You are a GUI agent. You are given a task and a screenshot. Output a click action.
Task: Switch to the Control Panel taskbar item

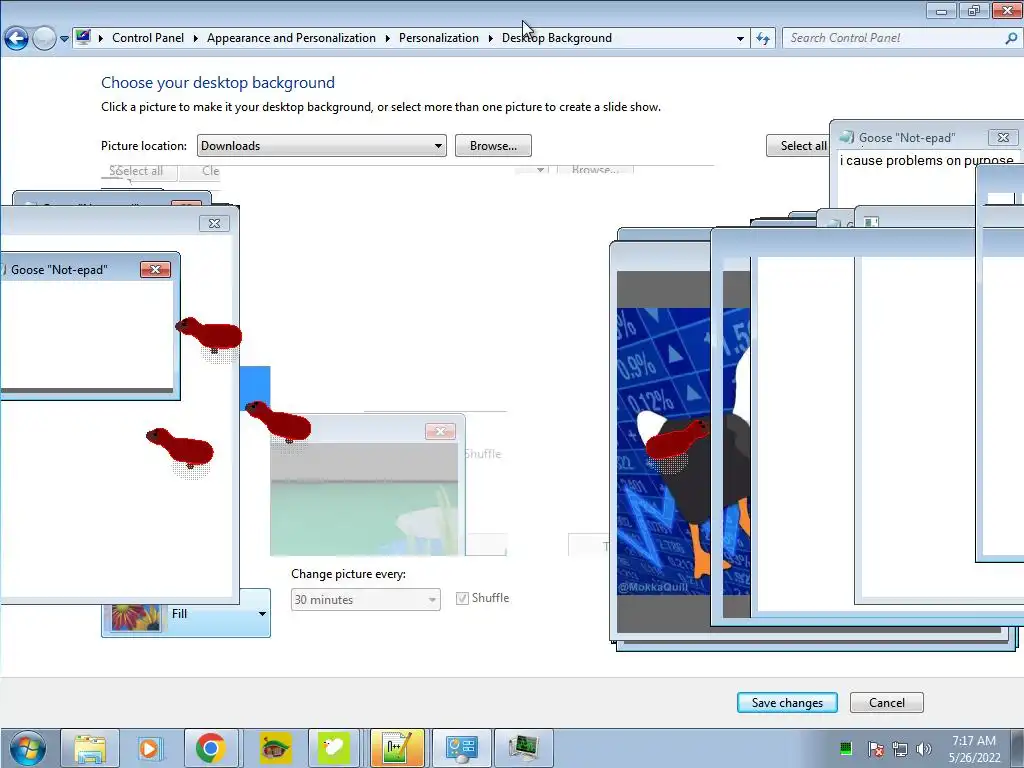coord(461,748)
